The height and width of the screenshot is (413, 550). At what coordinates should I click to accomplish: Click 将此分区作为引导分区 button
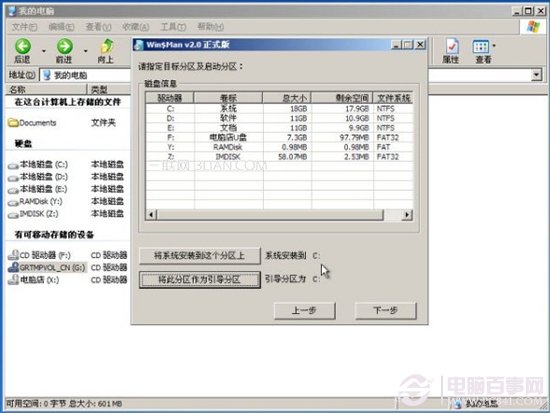pos(200,280)
